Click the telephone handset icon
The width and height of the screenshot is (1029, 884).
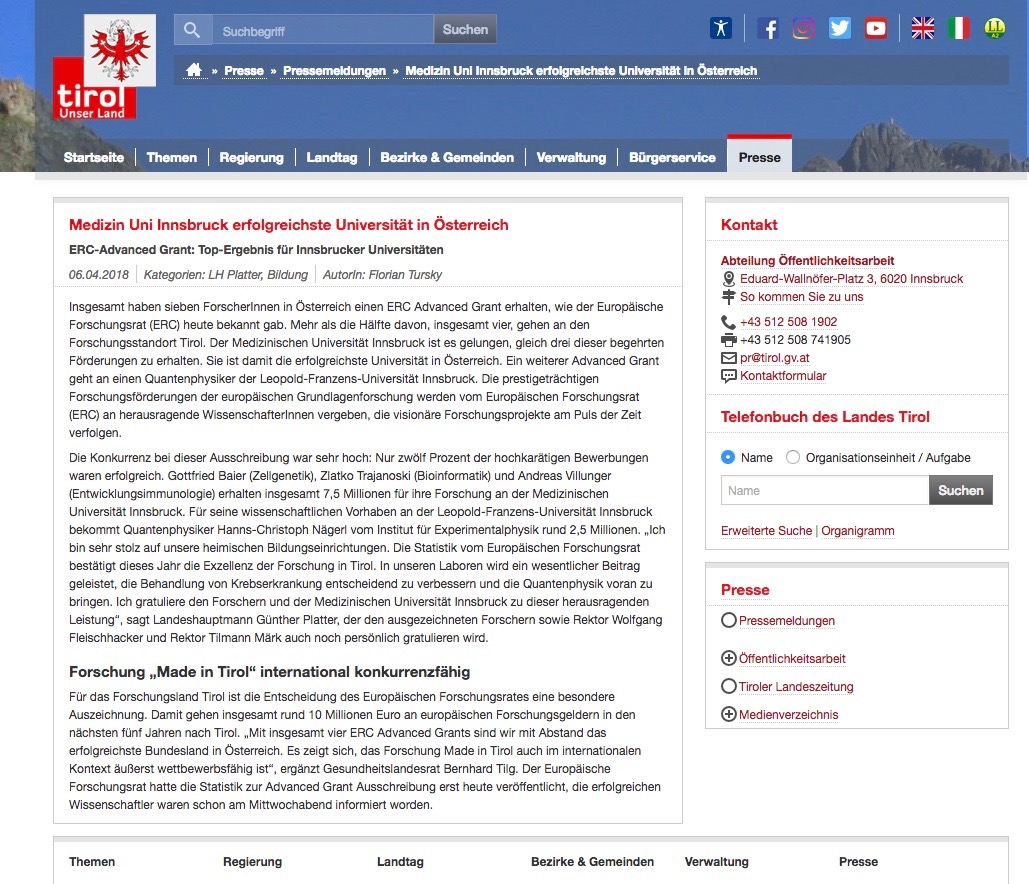(728, 322)
